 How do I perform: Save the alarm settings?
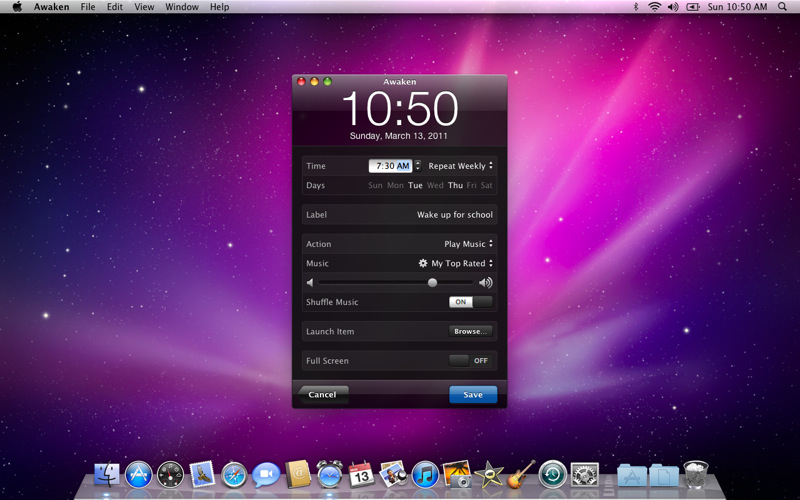472,395
